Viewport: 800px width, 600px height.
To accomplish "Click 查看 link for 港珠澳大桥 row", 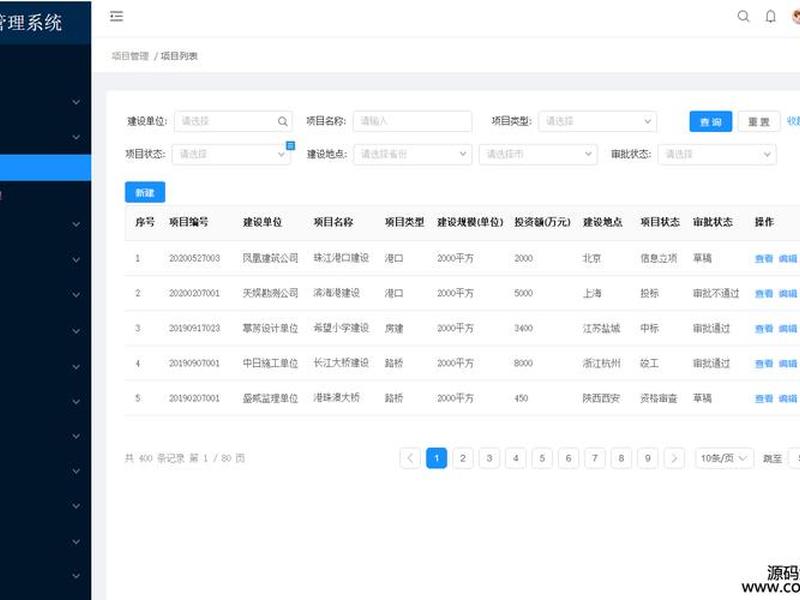I will pyautogui.click(x=763, y=398).
